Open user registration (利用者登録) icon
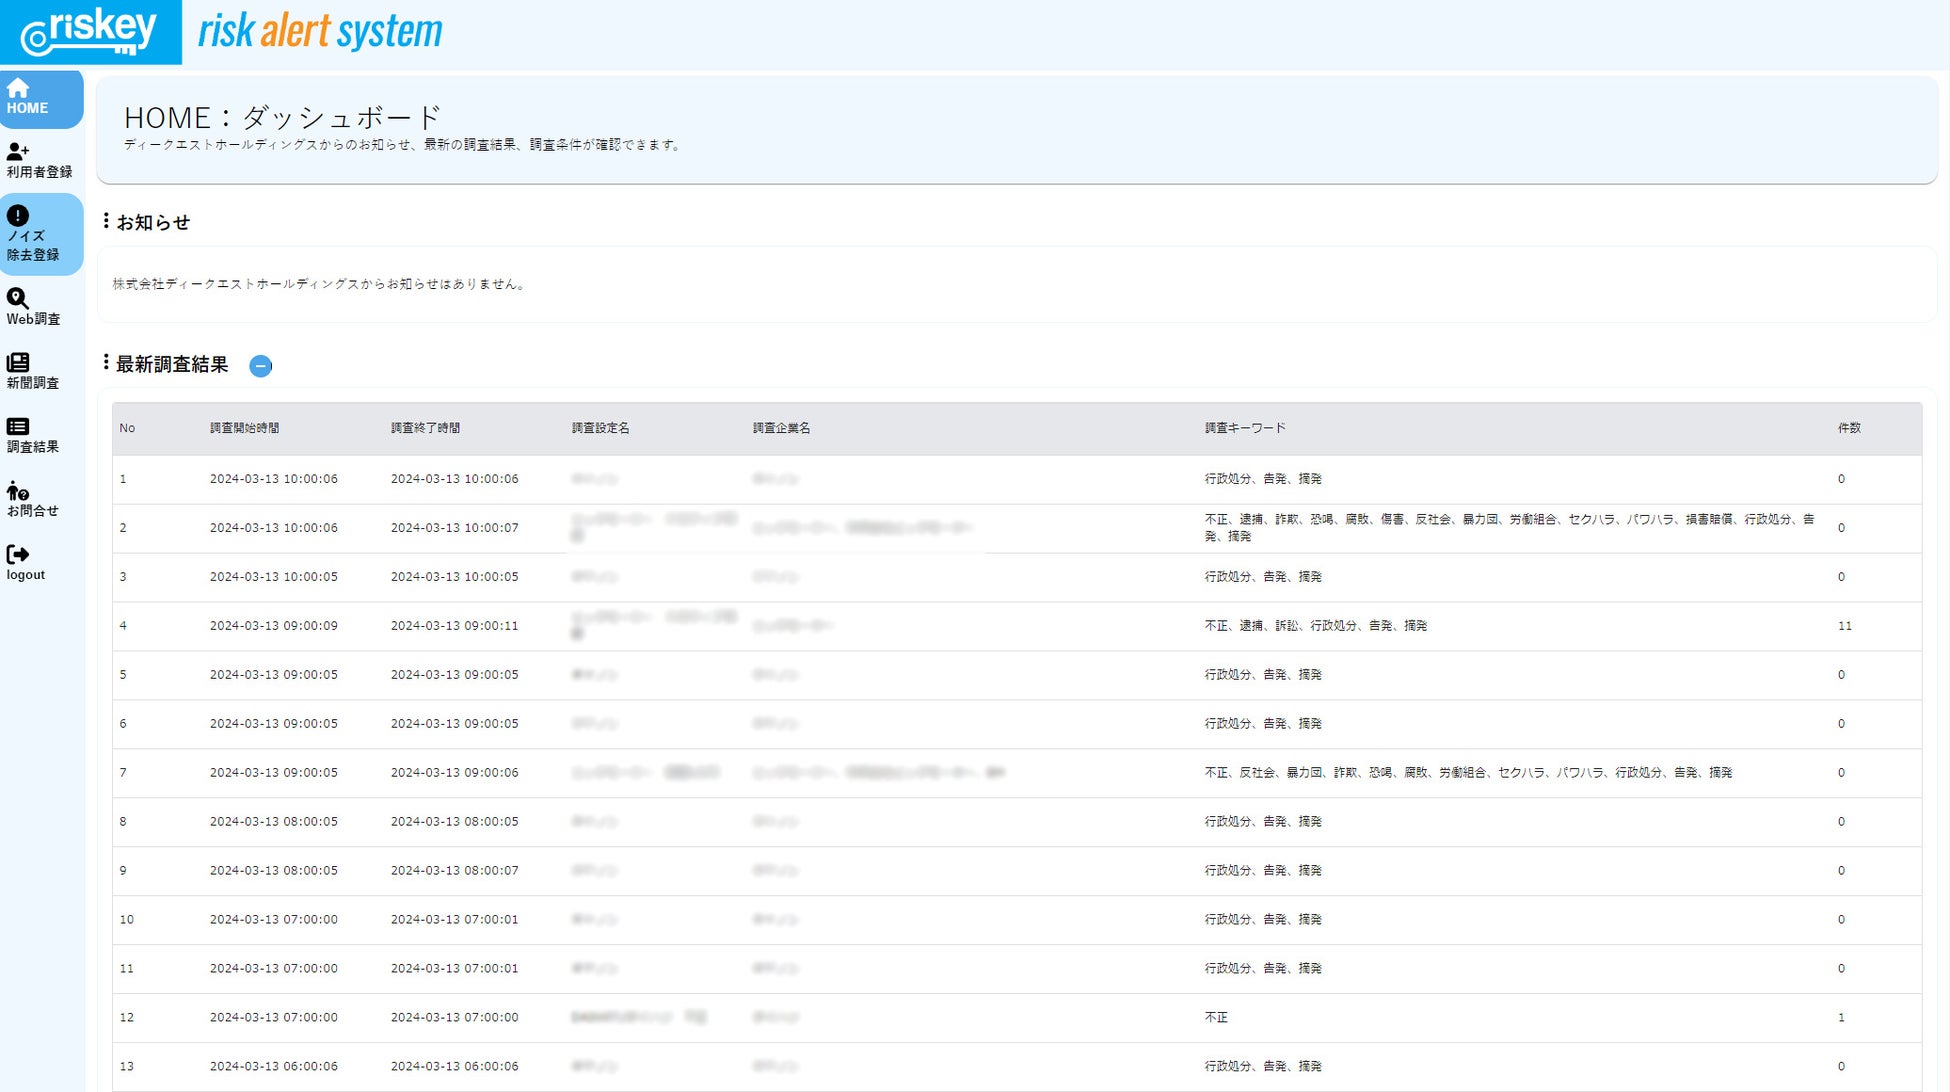1950x1092 pixels. 18,152
